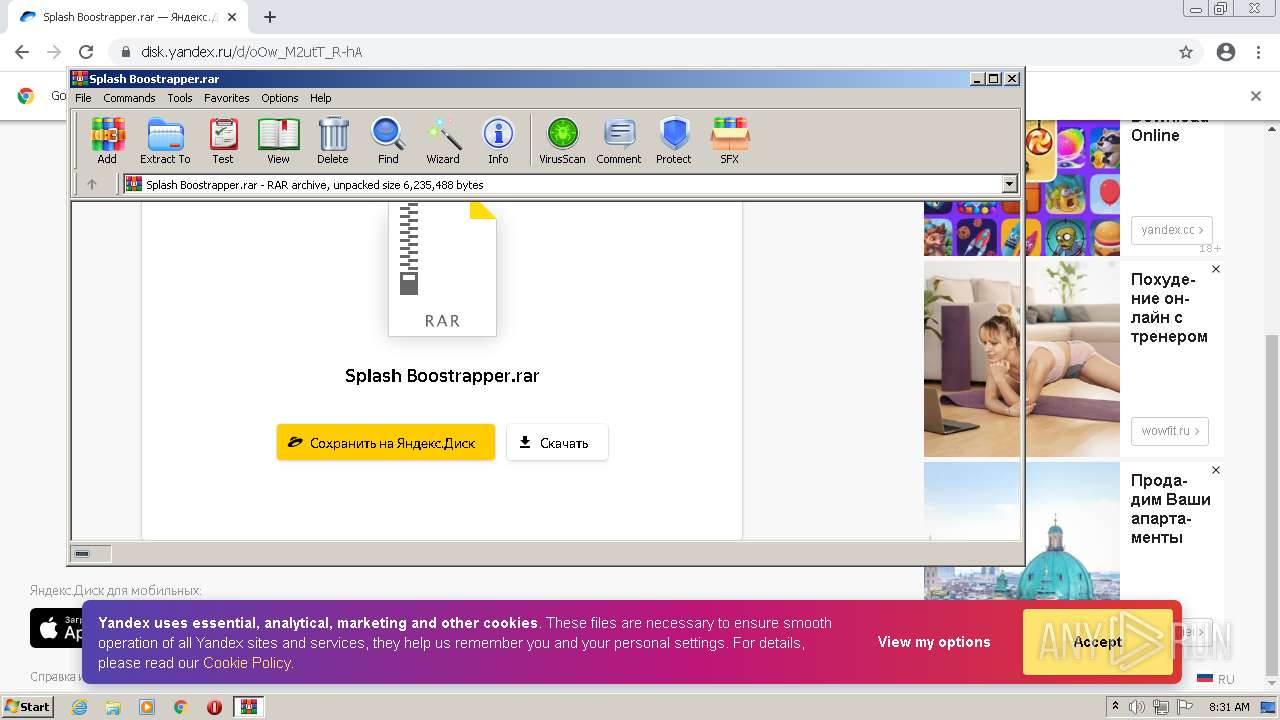Close the apartments sale ad
This screenshot has width=1280, height=720.
tap(1216, 470)
